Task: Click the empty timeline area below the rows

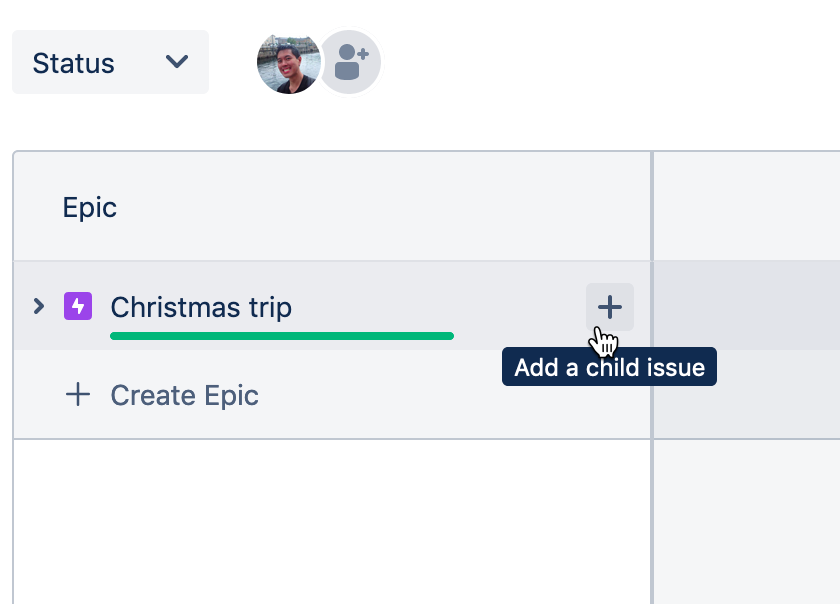Action: tap(746, 520)
